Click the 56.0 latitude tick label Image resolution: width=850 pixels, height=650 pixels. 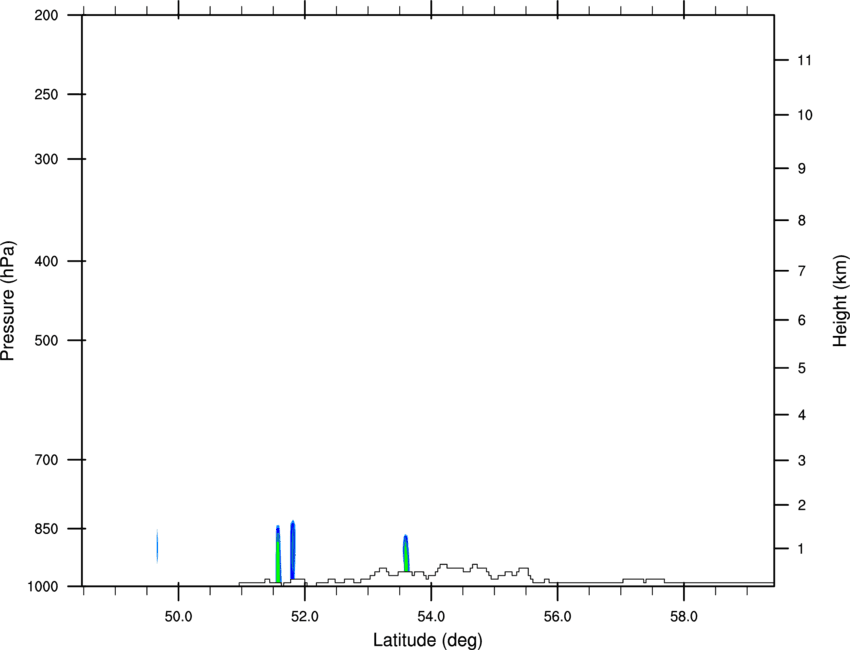tap(558, 617)
